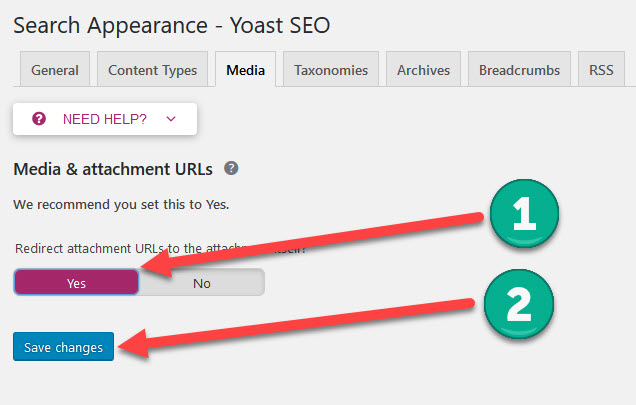Click the red arrow pointing at Save changes

click(x=296, y=327)
